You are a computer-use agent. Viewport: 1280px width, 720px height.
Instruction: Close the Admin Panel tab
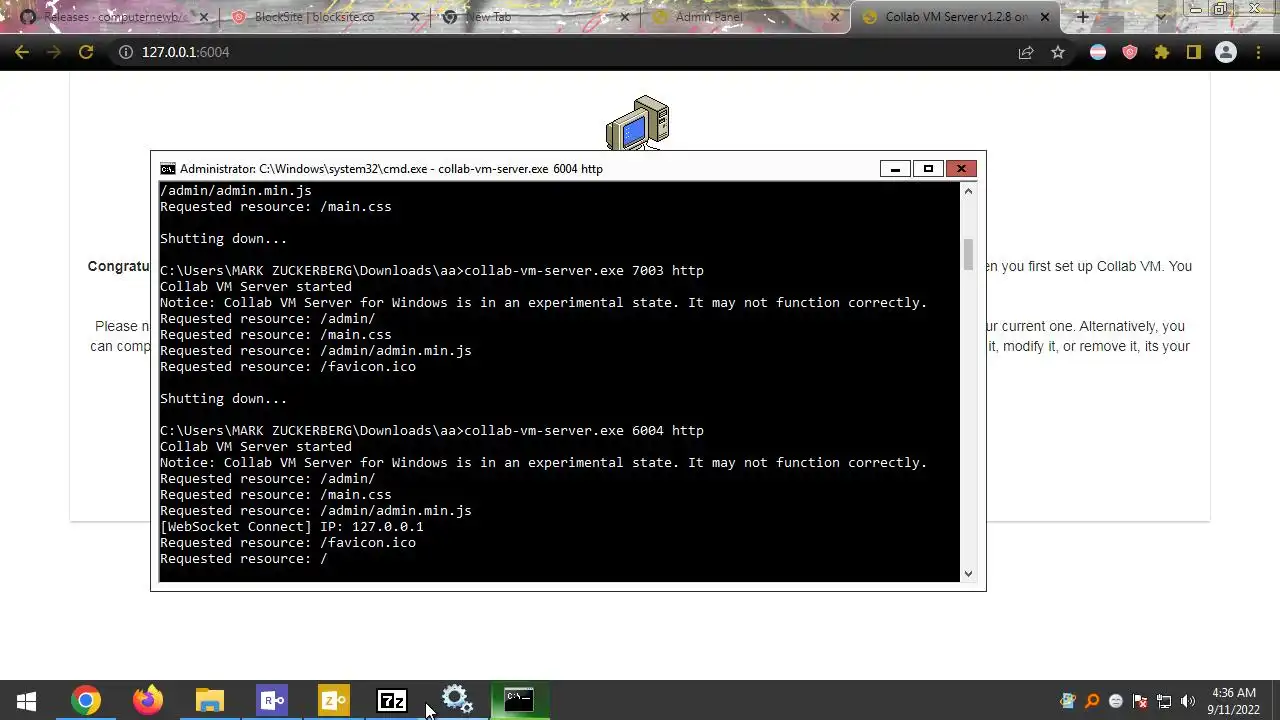tap(835, 17)
